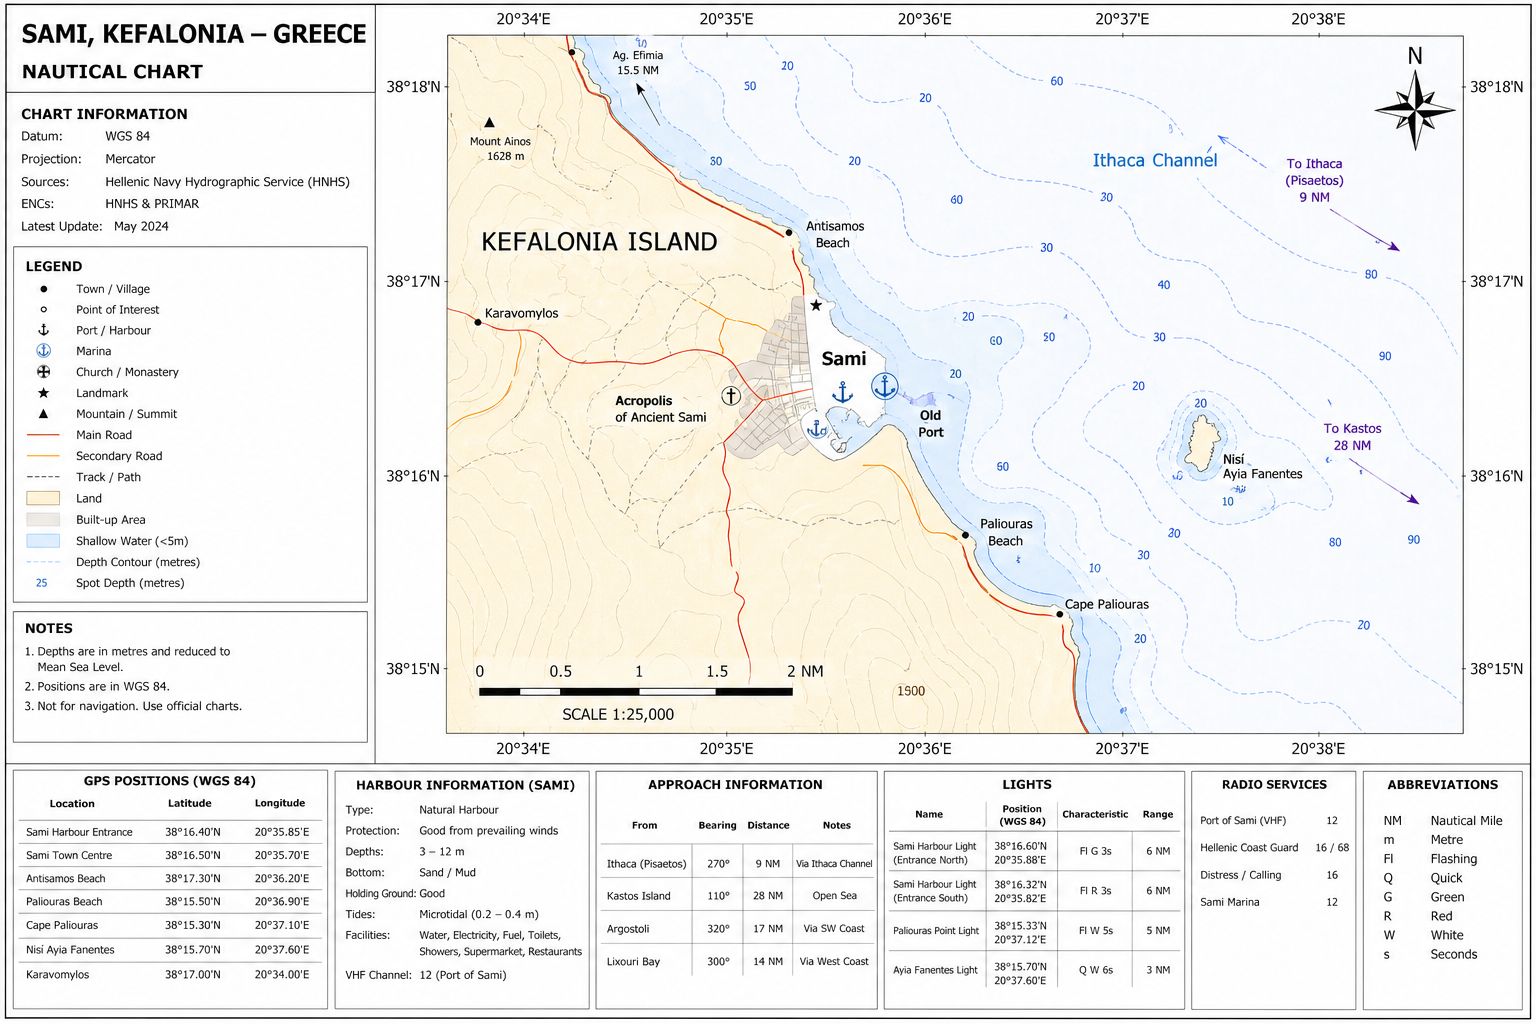Click the Paliouras Point Light row
This screenshot has height=1024, width=1536.
click(1030, 931)
